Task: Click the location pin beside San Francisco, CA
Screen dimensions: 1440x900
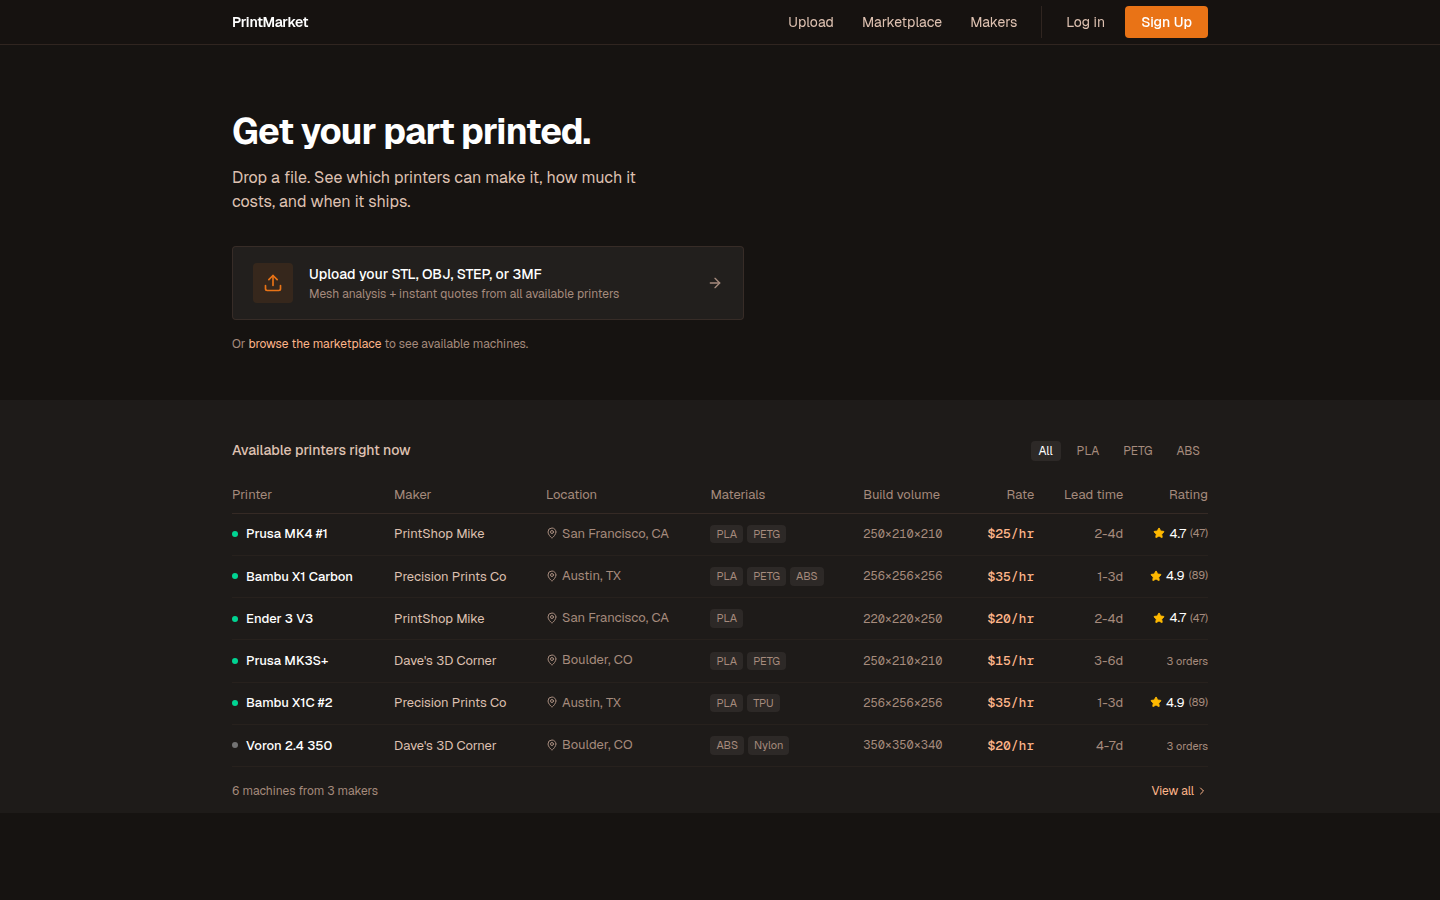Action: pyautogui.click(x=551, y=533)
